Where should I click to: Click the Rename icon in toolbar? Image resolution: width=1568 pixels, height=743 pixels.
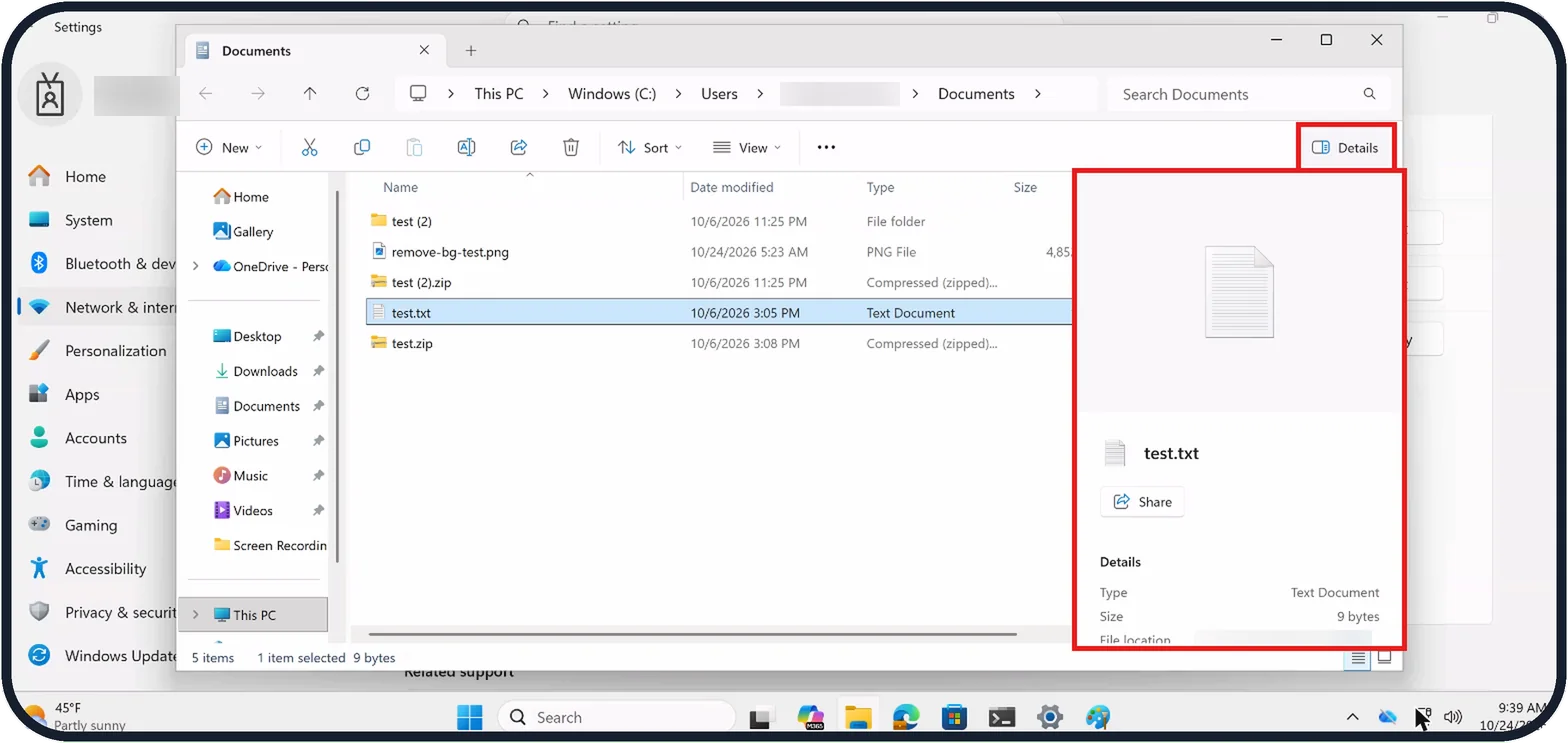pos(466,147)
